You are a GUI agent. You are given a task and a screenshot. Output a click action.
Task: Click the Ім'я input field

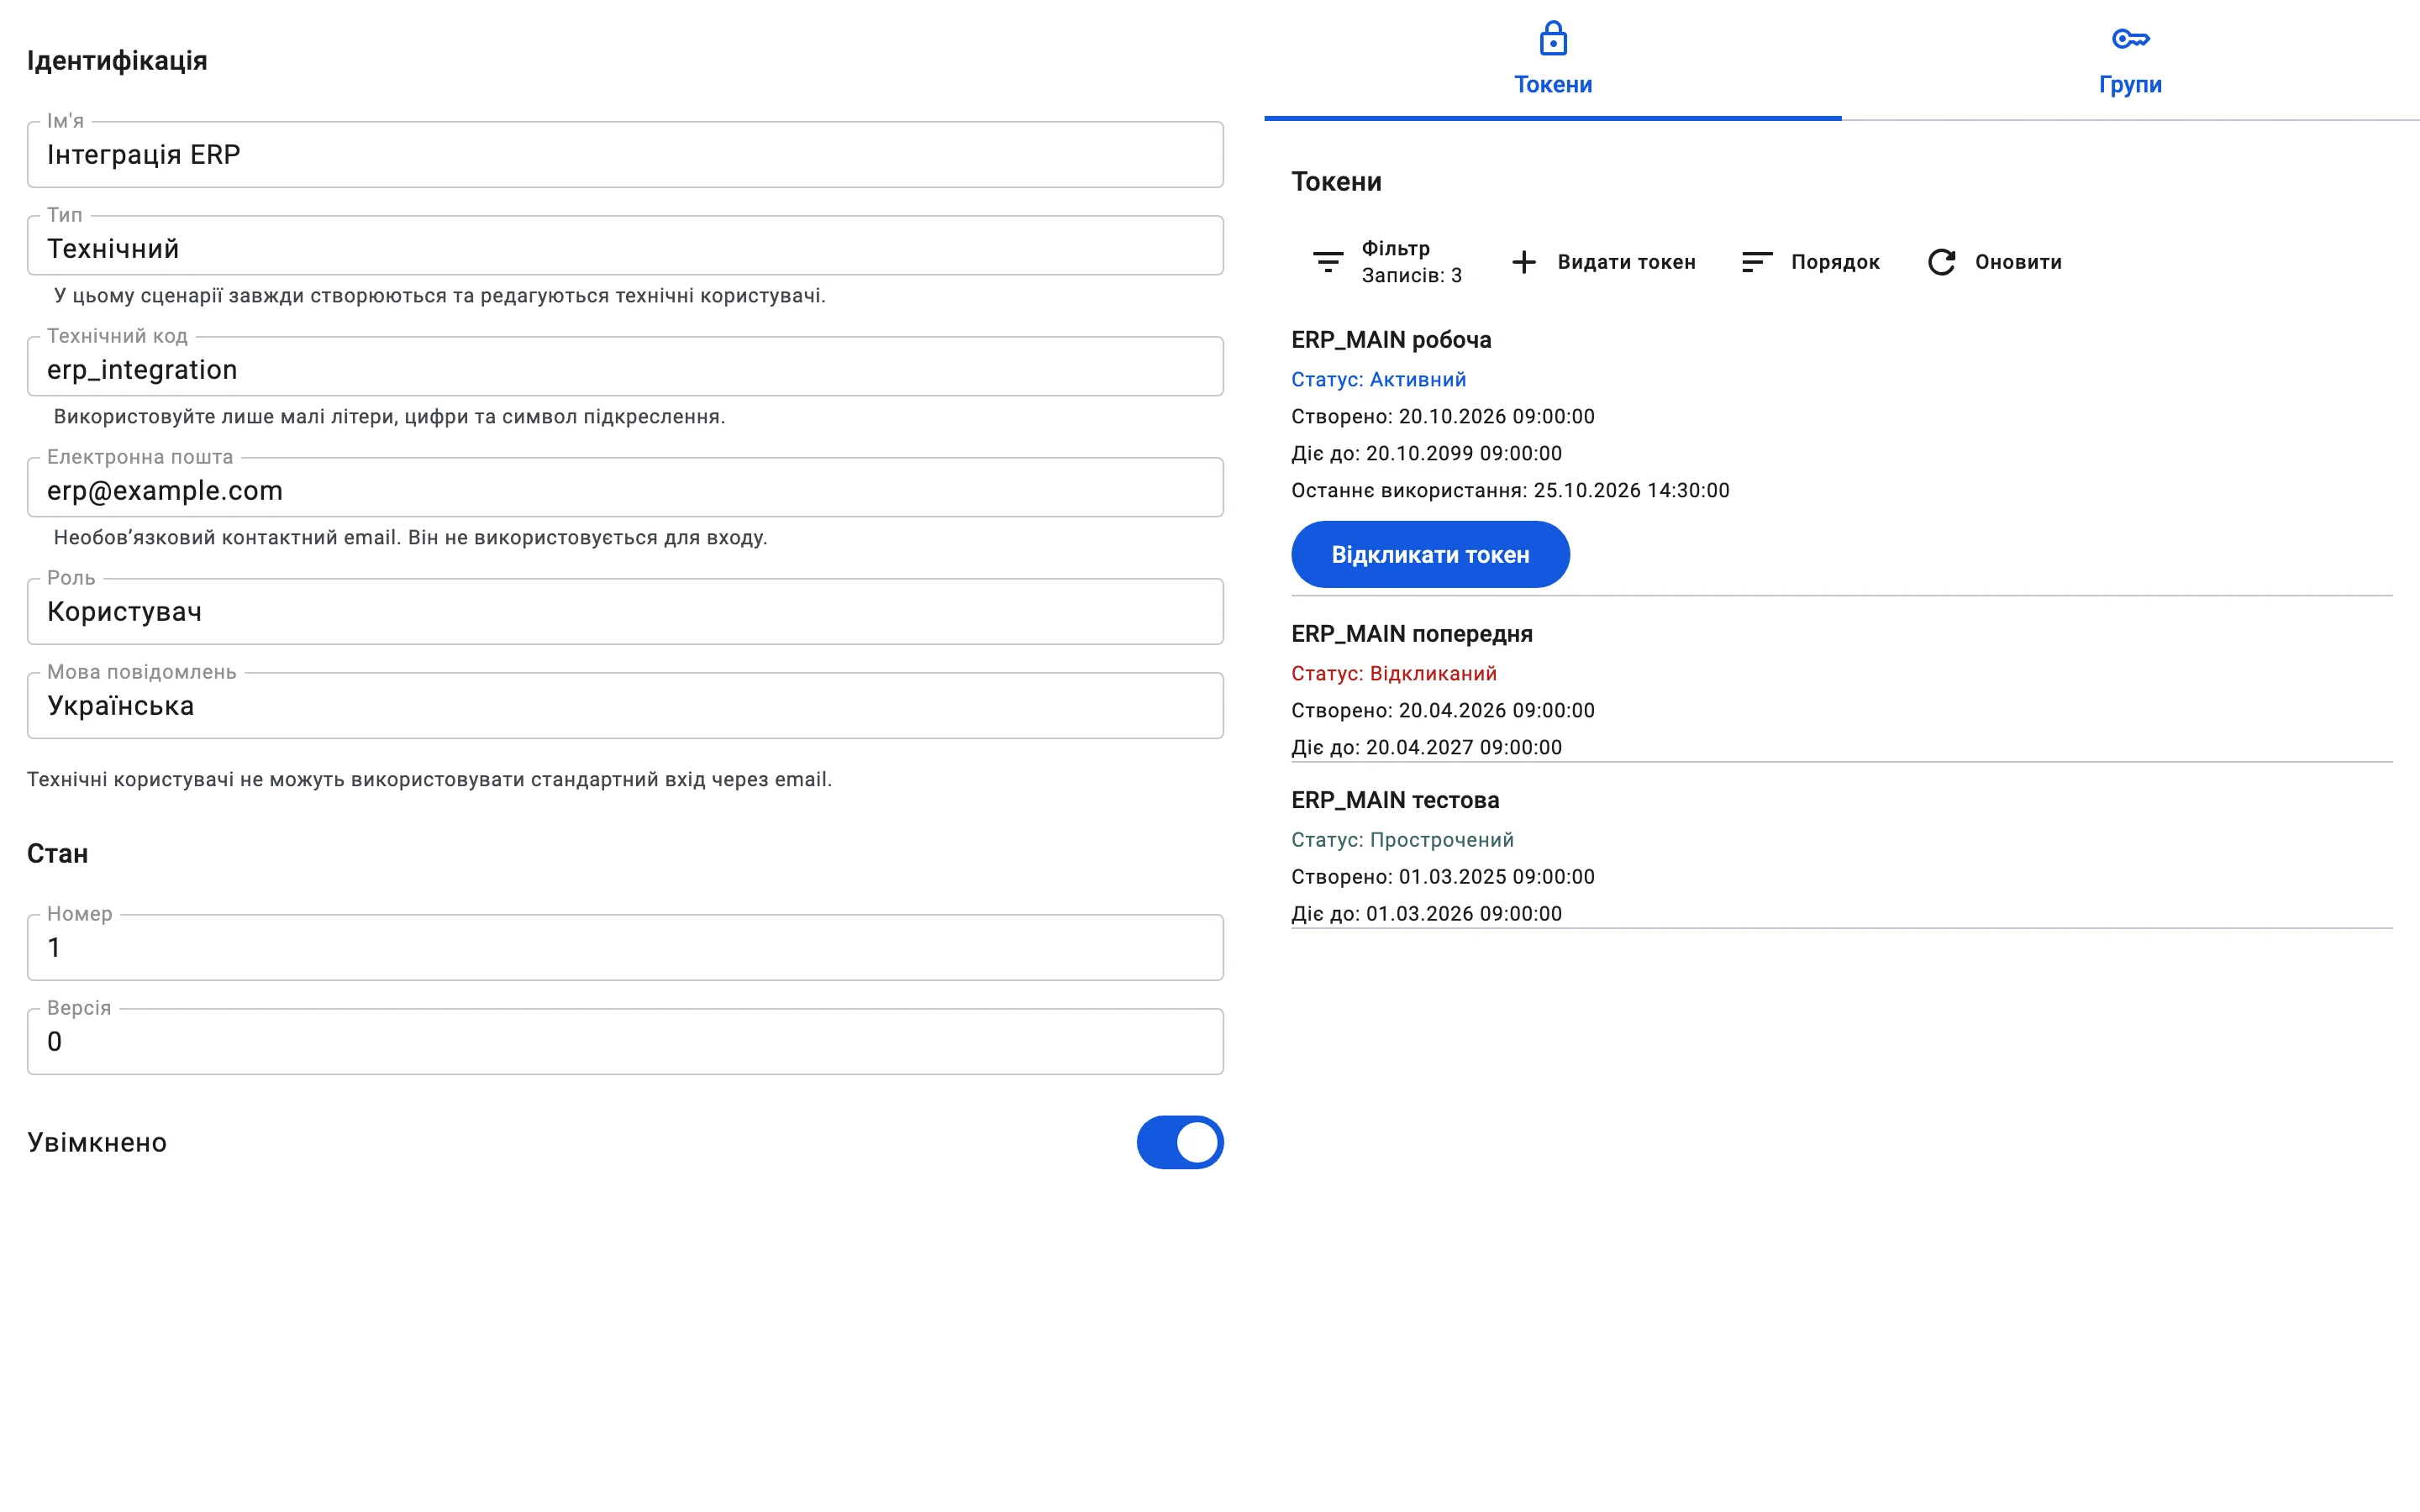point(625,155)
